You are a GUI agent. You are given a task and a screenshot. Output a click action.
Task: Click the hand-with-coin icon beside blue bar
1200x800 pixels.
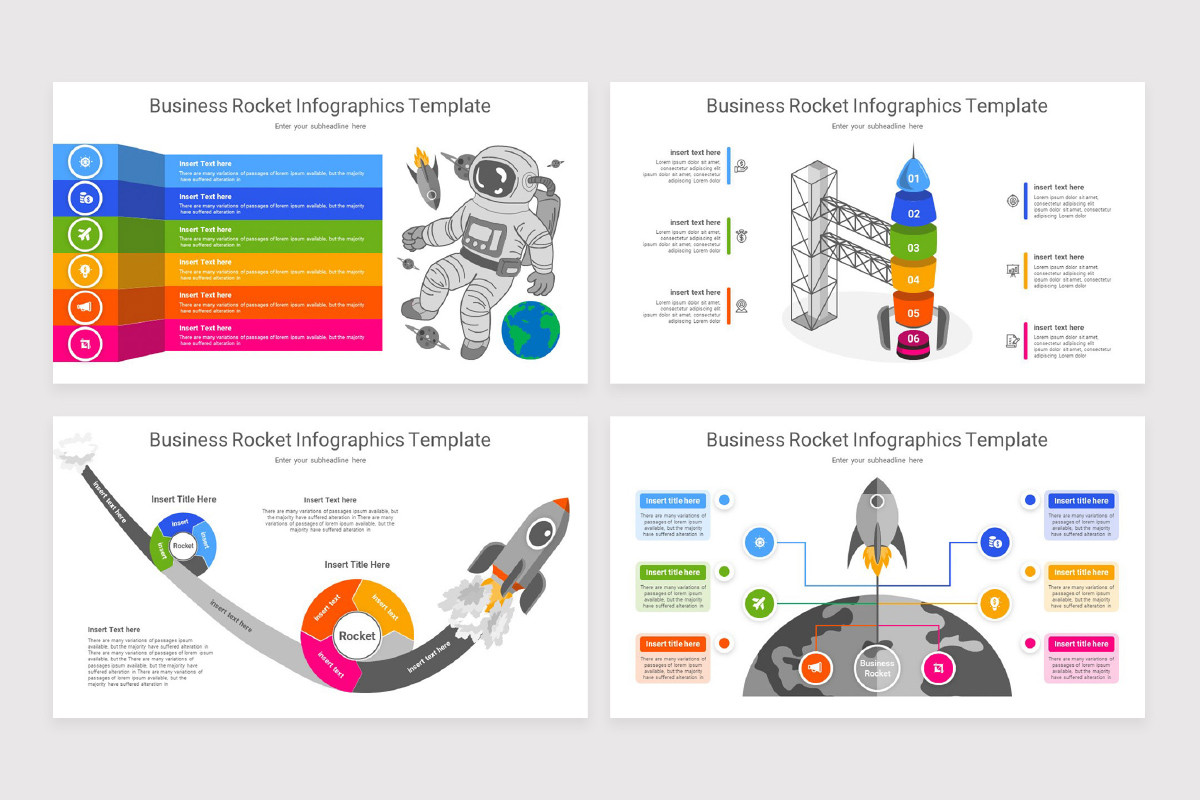pos(741,166)
